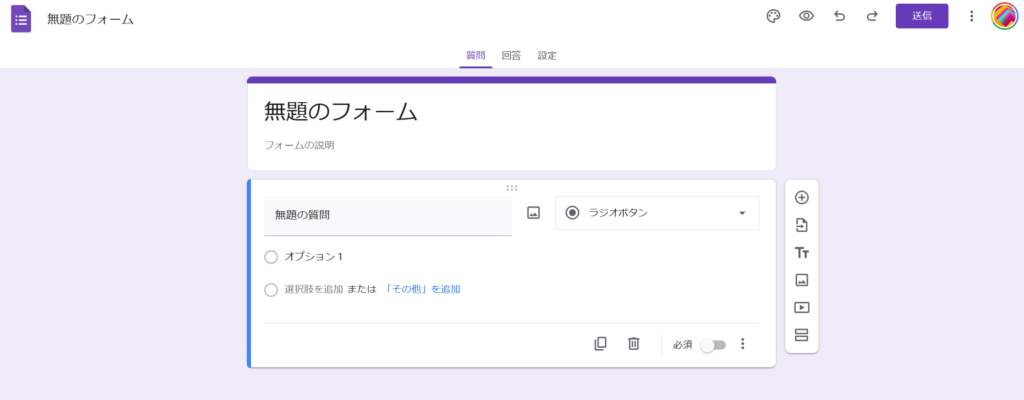Image resolution: width=1024 pixels, height=400 pixels.
Task: Click the redo arrow icon
Action: (872, 16)
